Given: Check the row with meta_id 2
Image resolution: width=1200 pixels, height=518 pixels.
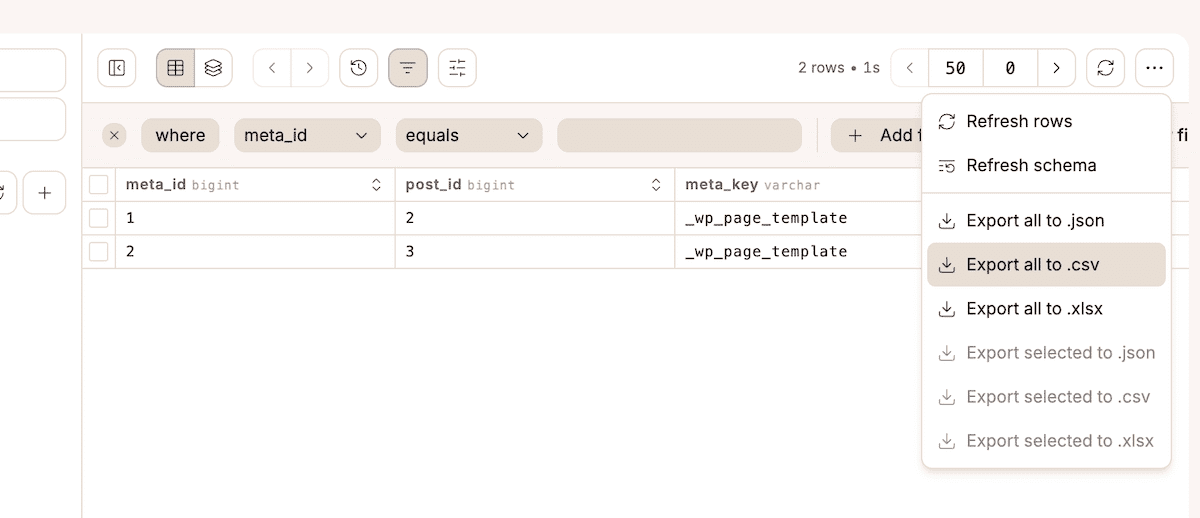Looking at the screenshot, I should tap(99, 252).
